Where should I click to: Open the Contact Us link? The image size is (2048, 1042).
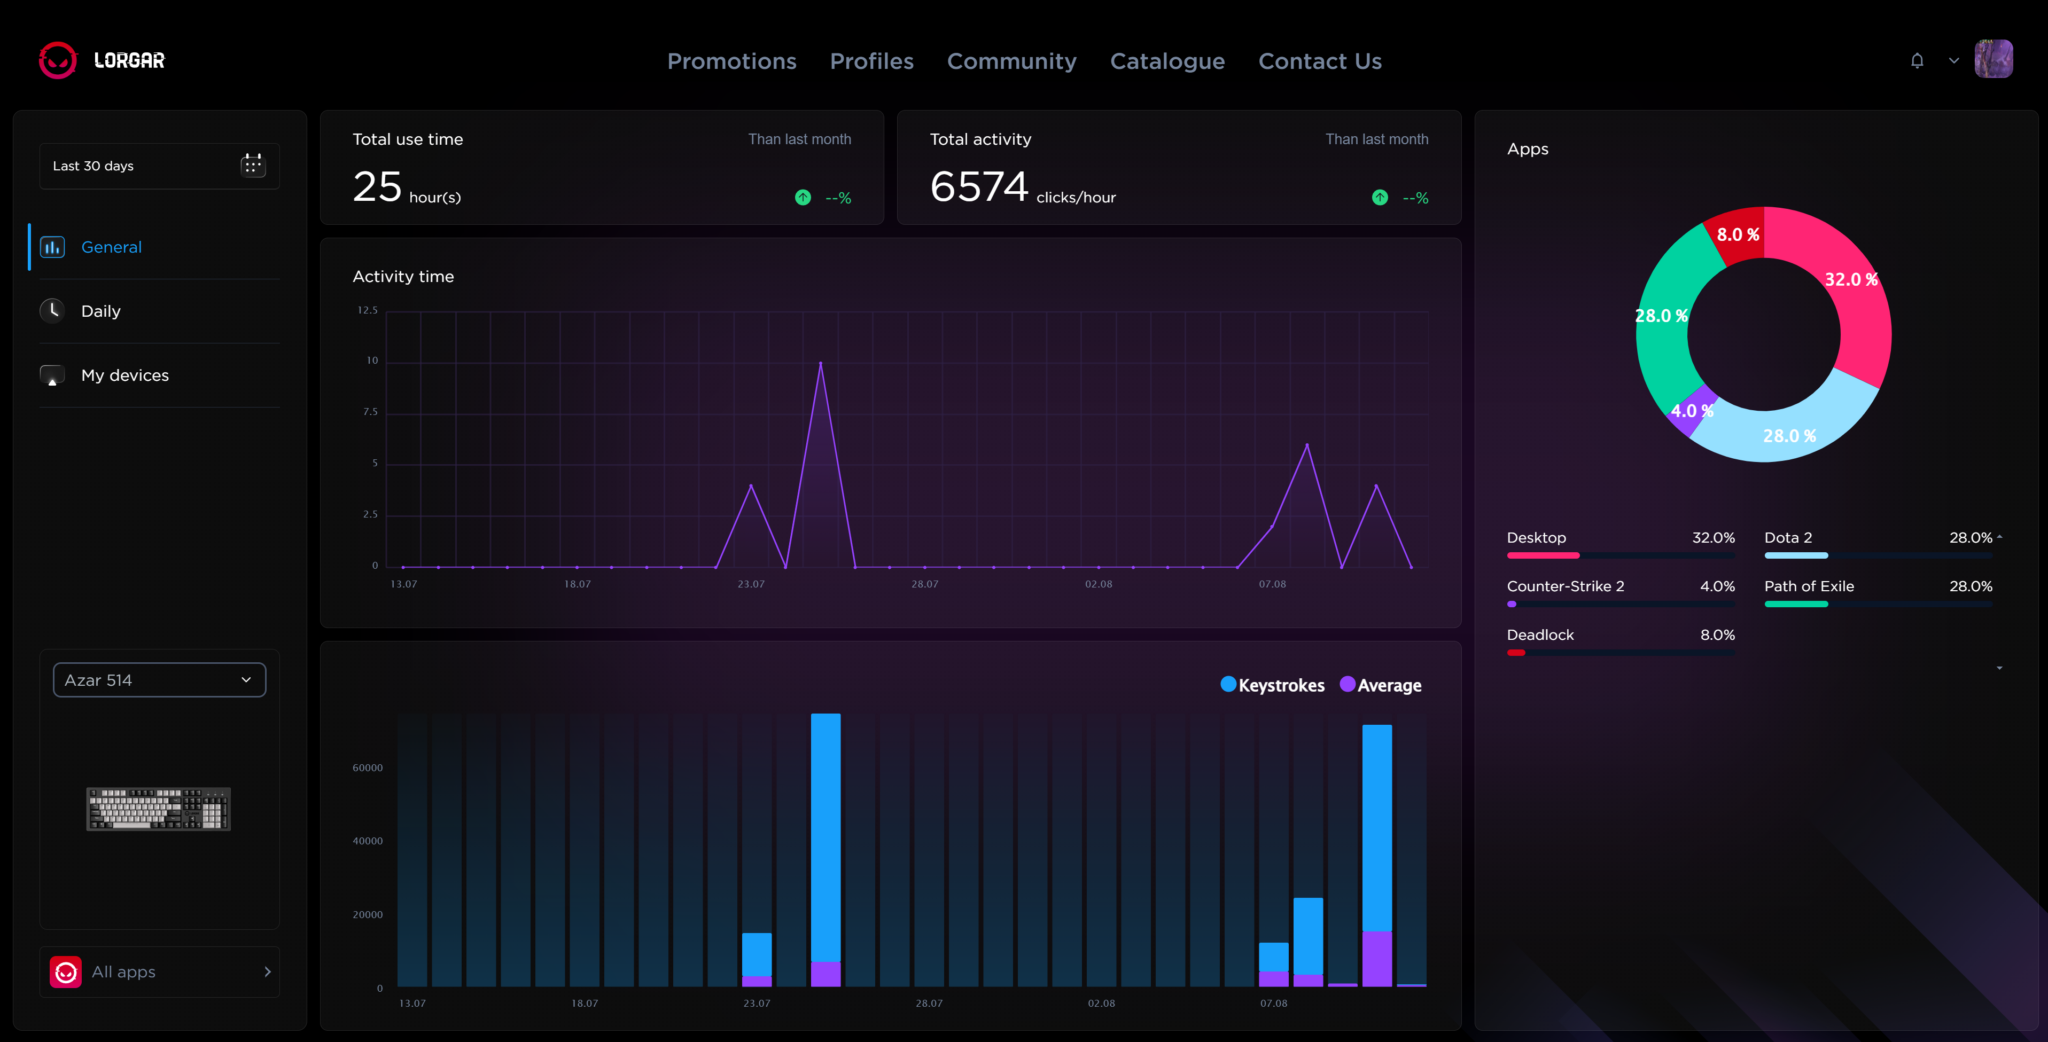1320,61
